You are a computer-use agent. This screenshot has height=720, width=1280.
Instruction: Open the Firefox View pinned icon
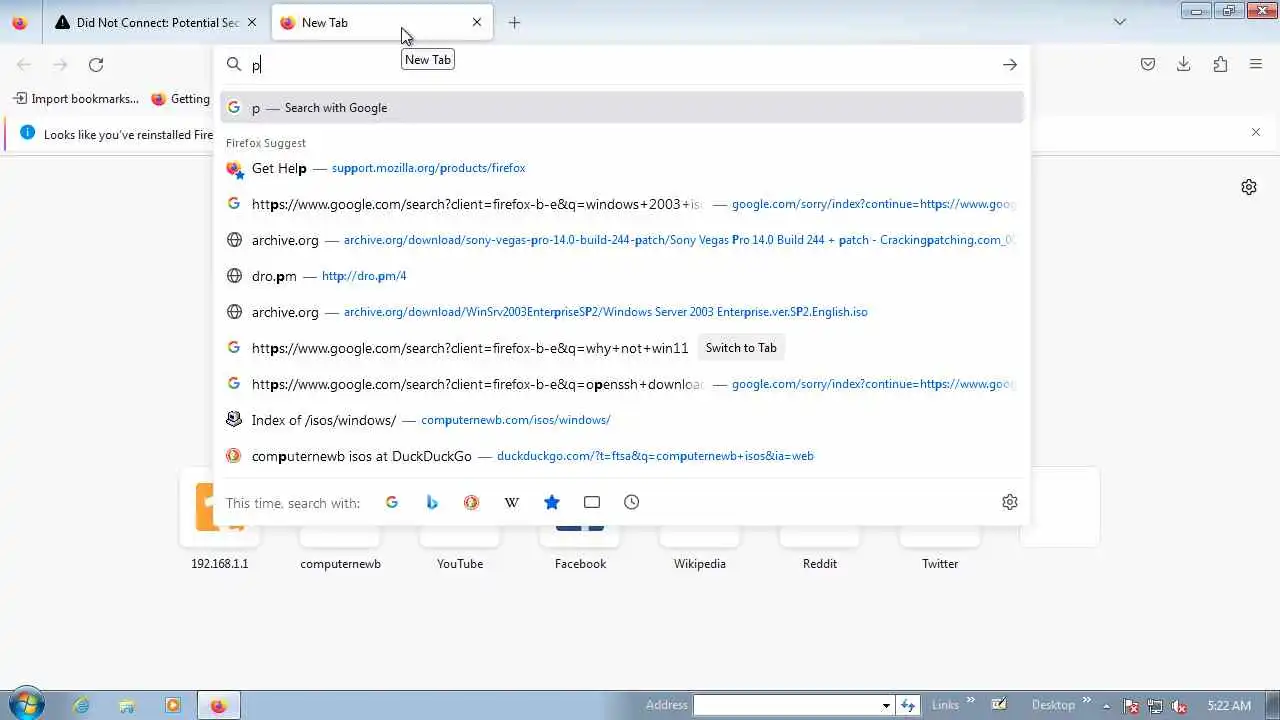tap(20, 22)
